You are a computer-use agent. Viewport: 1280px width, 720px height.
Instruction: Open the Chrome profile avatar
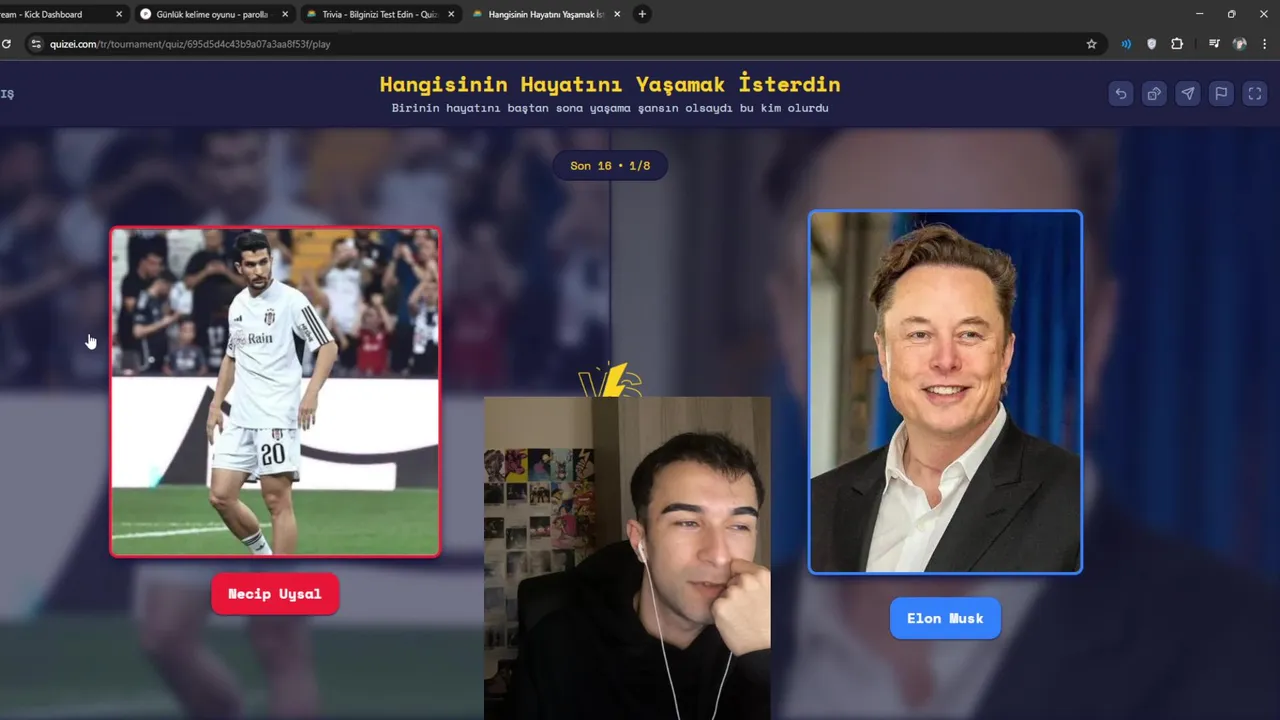pyautogui.click(x=1240, y=44)
